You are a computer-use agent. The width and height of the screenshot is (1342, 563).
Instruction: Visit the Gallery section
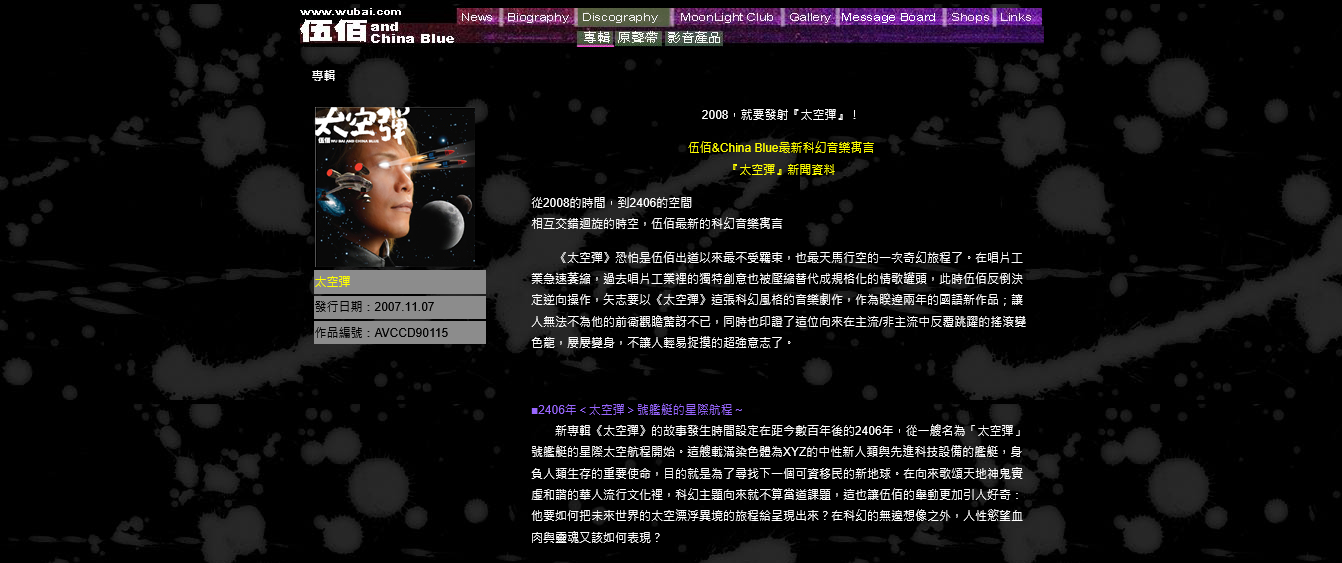pos(809,17)
